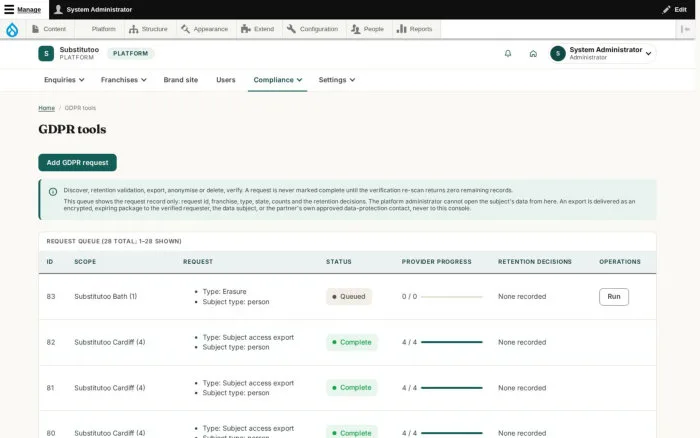The image size is (700, 438).
Task: Run the queued request 83
Action: click(x=614, y=297)
